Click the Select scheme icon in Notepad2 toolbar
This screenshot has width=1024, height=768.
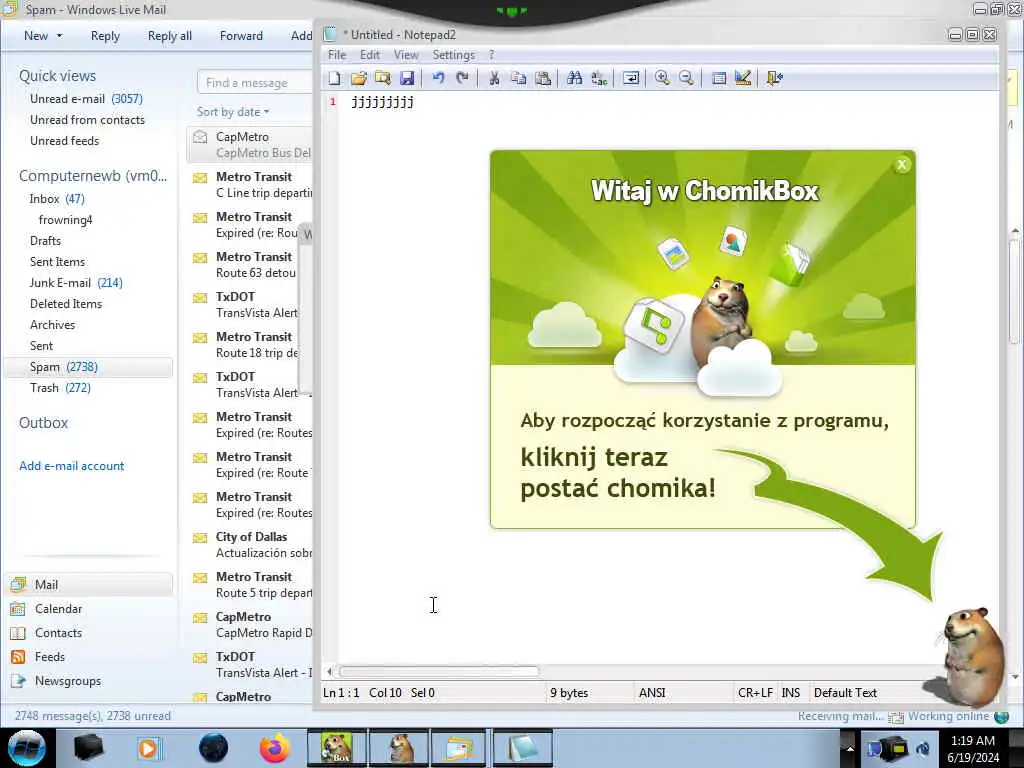718,78
